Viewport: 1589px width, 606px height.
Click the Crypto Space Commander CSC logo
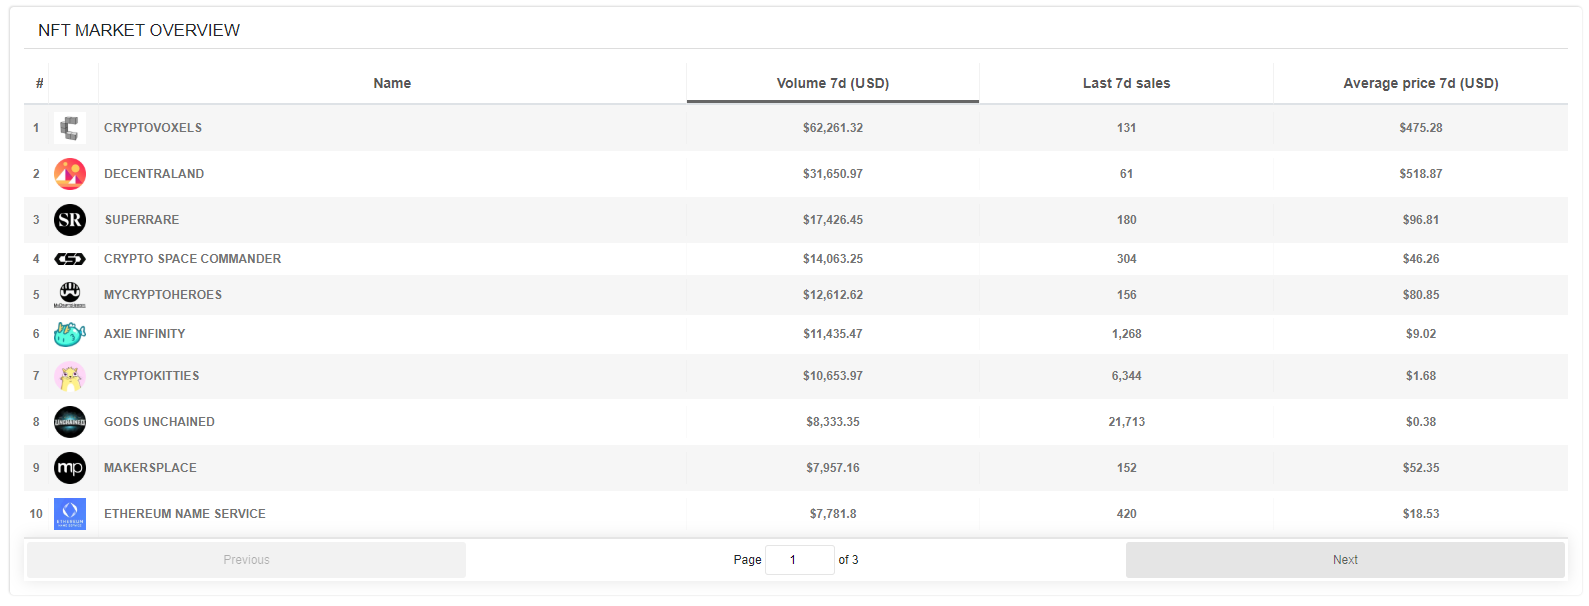[70, 259]
